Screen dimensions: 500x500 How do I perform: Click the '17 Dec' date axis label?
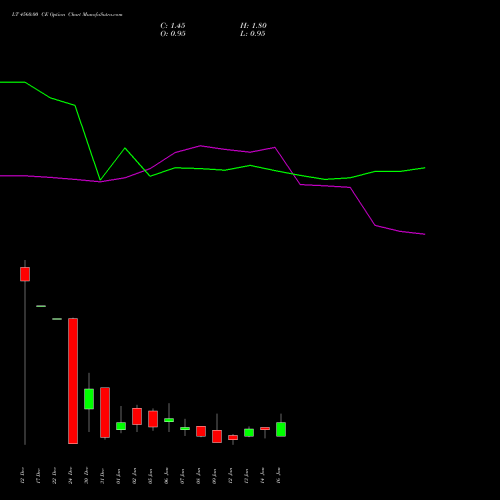pos(38,476)
